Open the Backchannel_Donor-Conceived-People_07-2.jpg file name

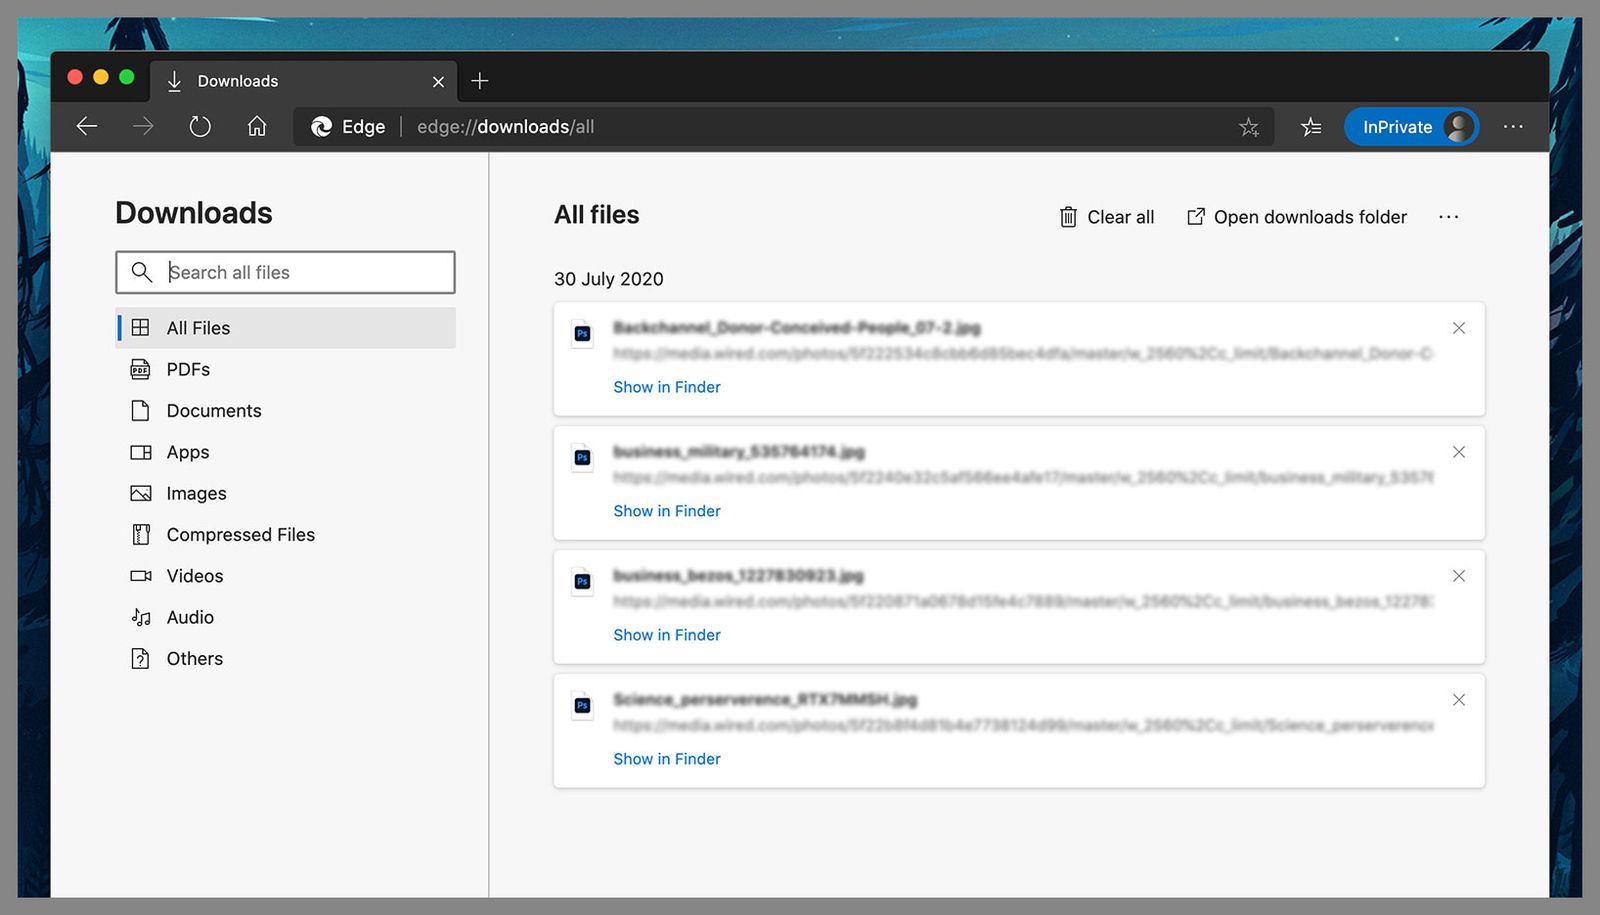[x=797, y=328]
